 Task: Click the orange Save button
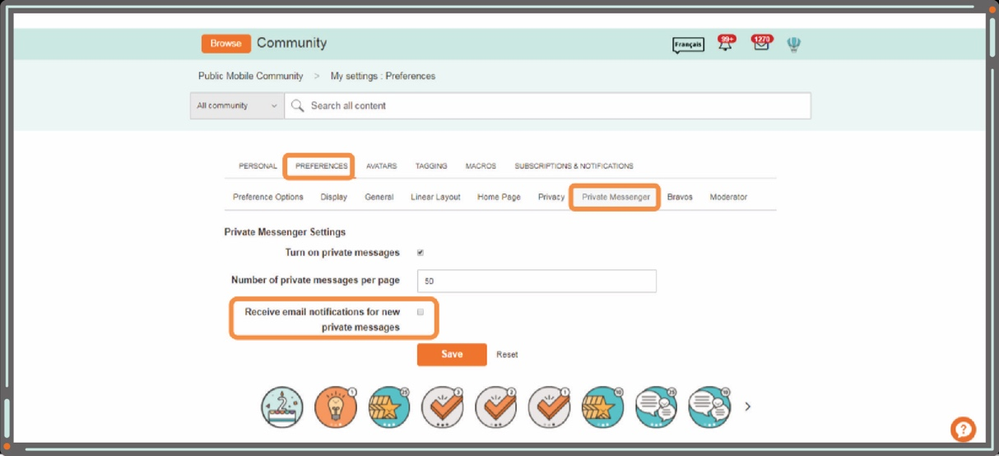[x=451, y=354]
